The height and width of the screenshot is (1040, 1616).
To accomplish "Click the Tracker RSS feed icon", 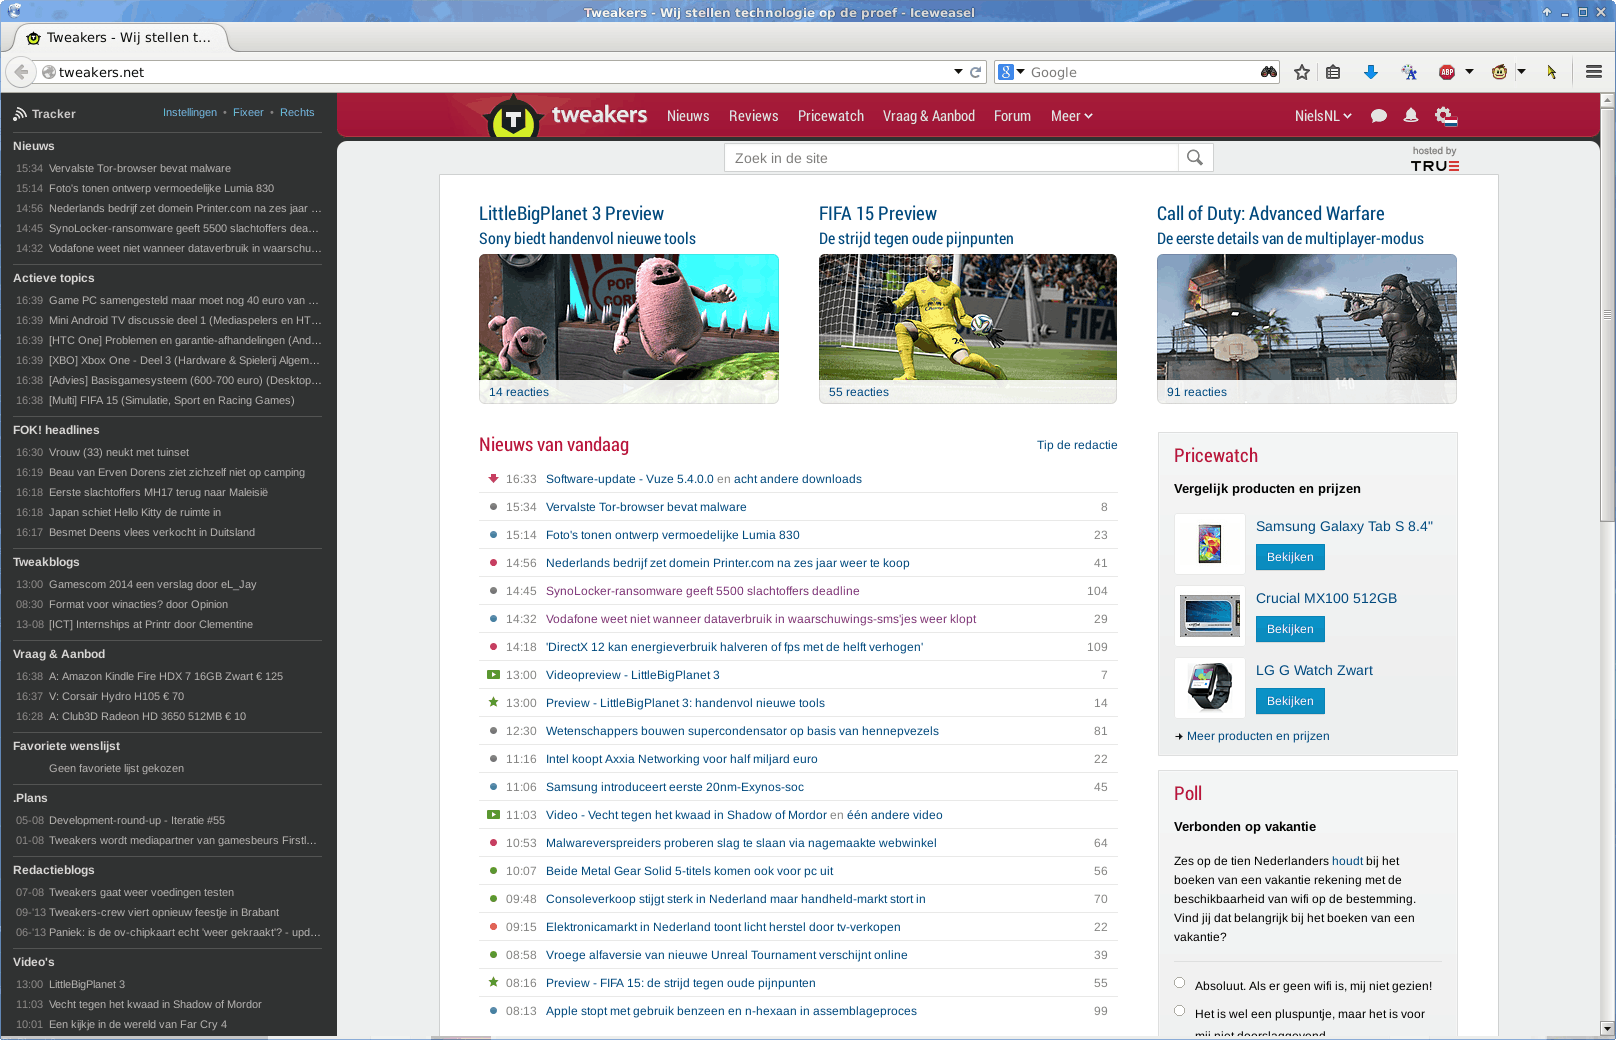I will (20, 114).
